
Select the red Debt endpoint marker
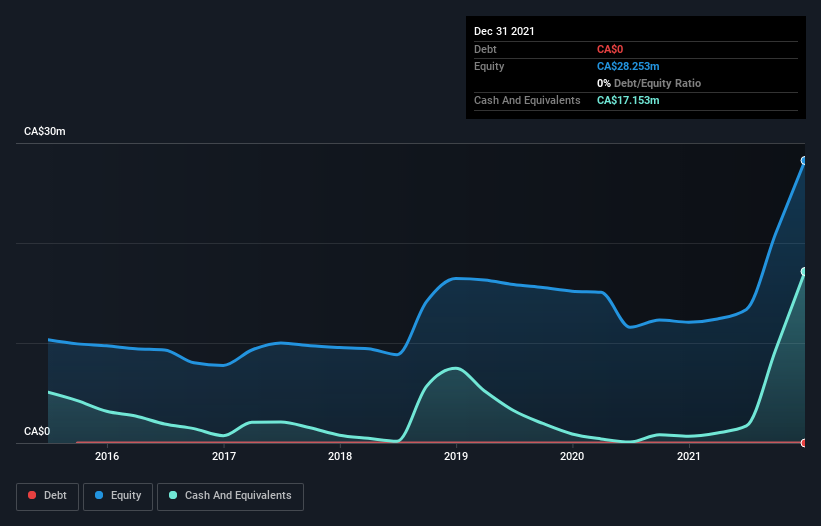coord(804,443)
